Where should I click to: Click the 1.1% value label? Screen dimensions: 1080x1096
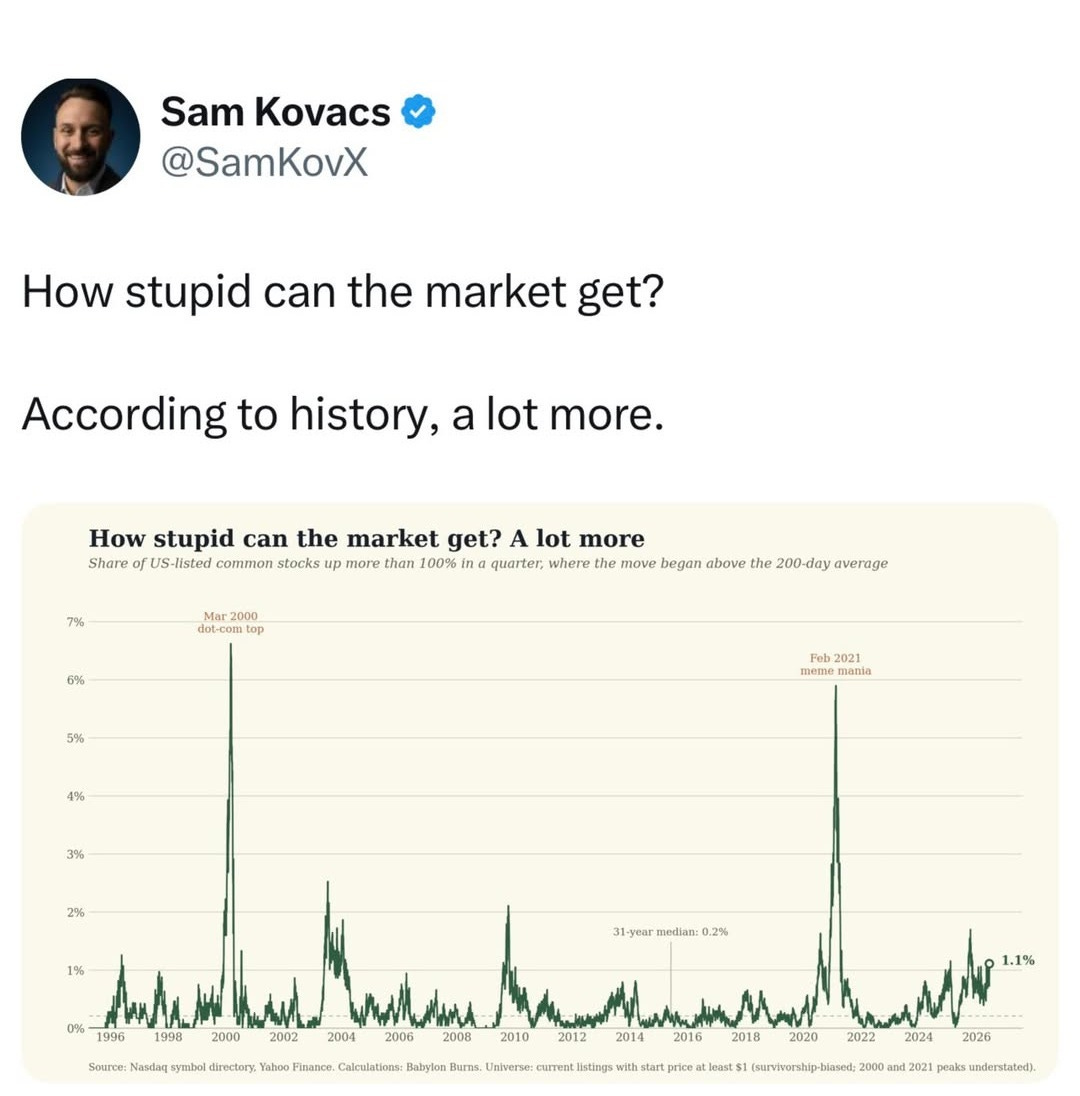pyautogui.click(x=1018, y=960)
